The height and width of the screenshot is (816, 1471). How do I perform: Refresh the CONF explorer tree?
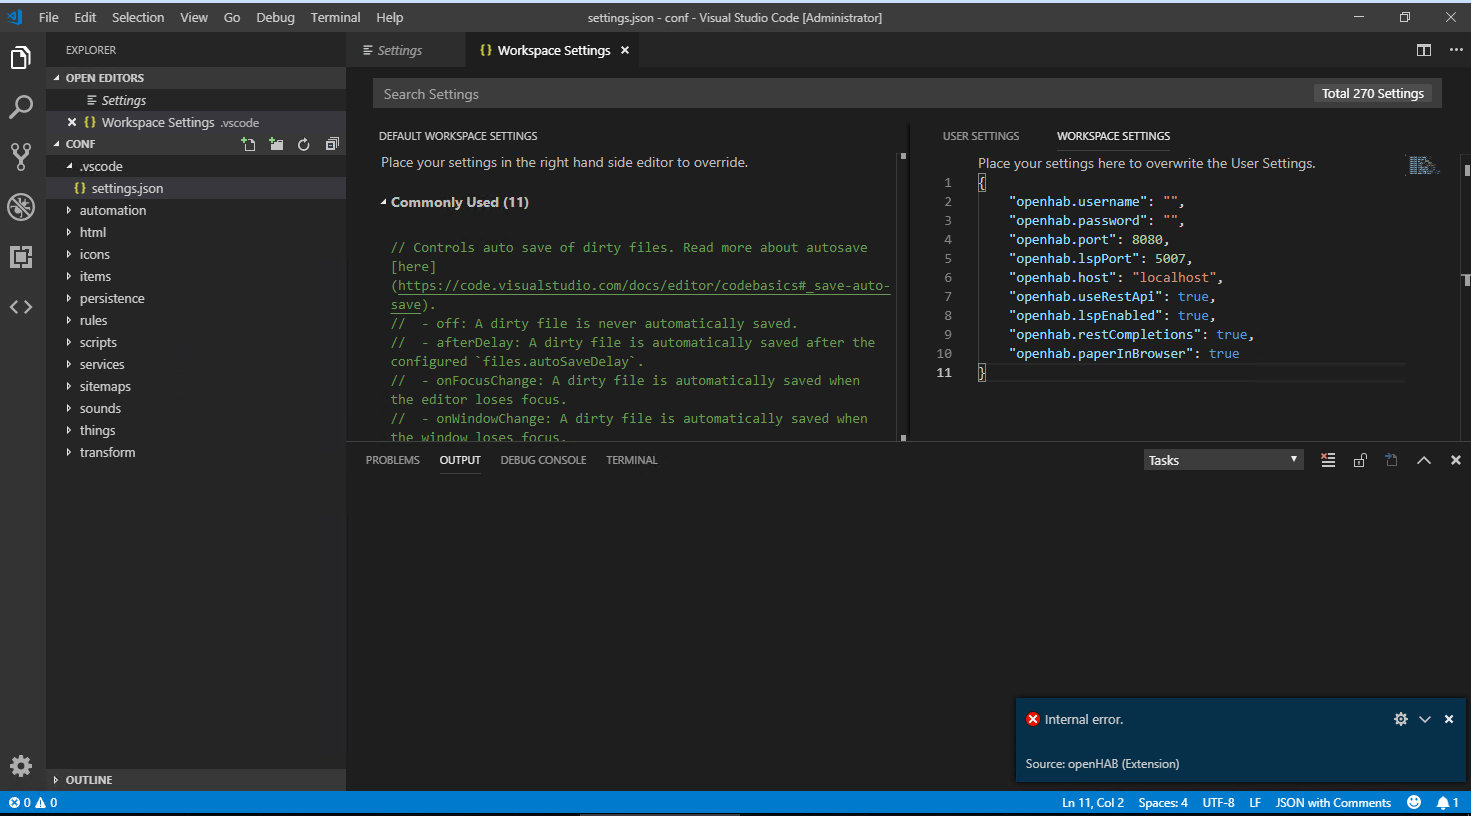(x=304, y=144)
